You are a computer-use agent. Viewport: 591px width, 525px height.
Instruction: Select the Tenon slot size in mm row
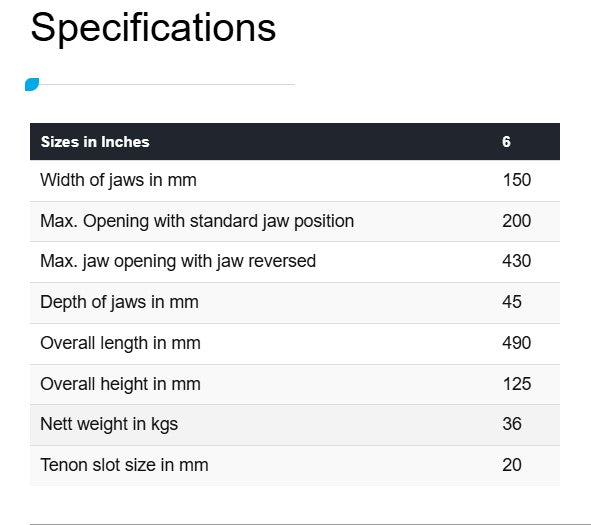tap(295, 466)
